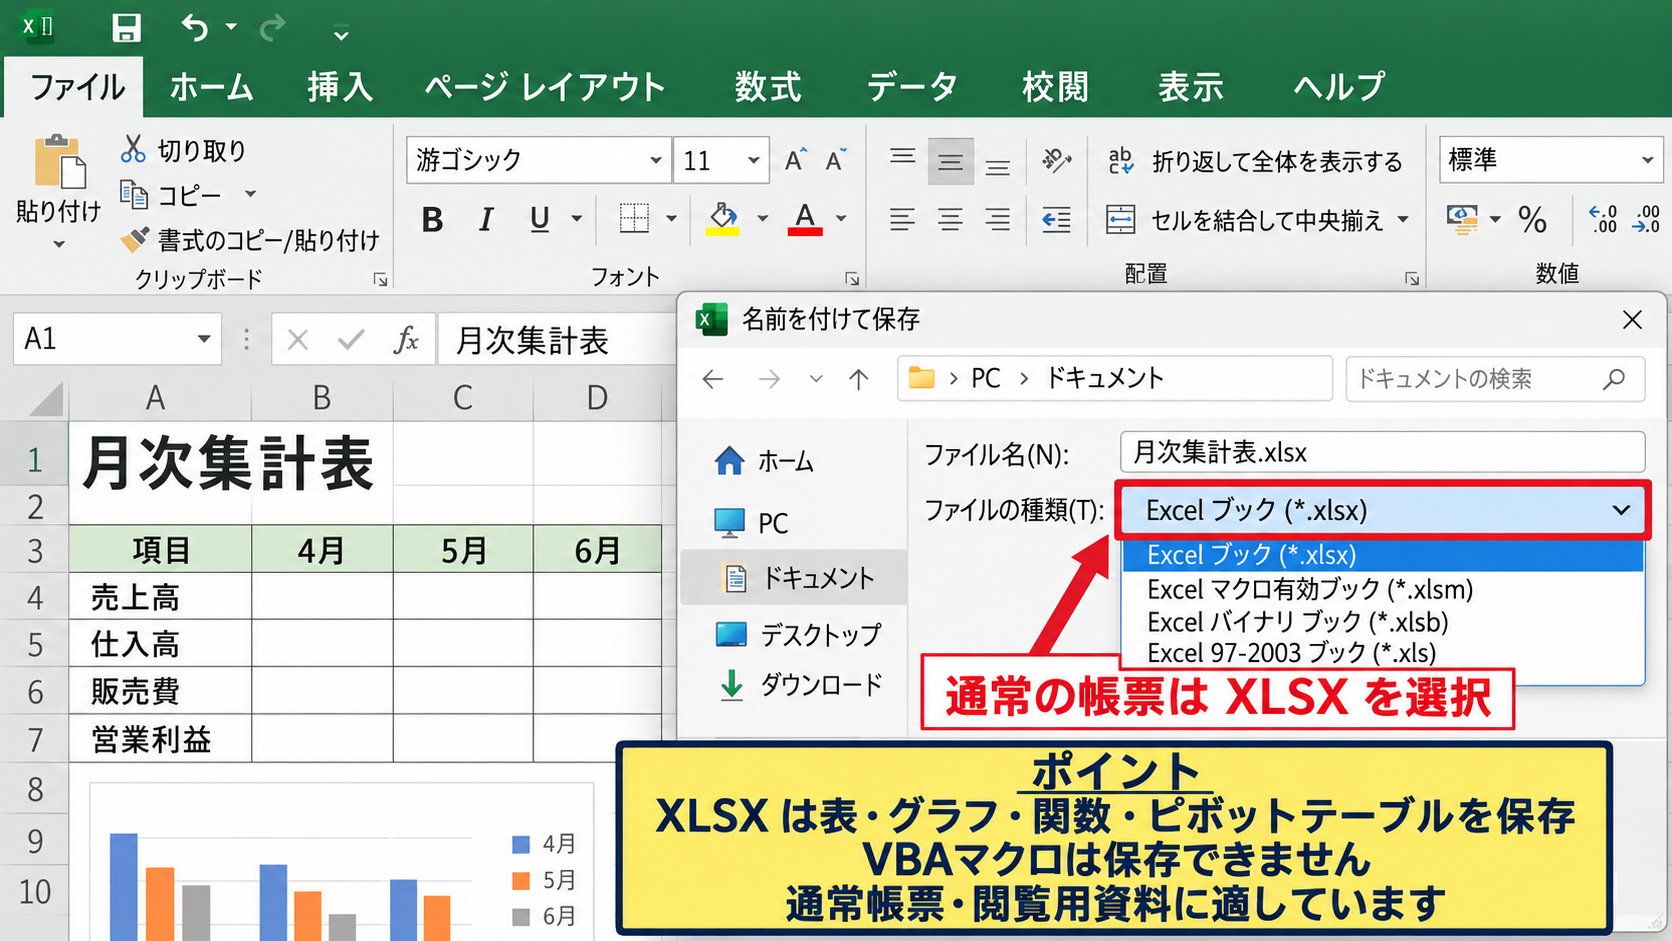
Task: Go back in the save dialog
Action: click(x=713, y=379)
